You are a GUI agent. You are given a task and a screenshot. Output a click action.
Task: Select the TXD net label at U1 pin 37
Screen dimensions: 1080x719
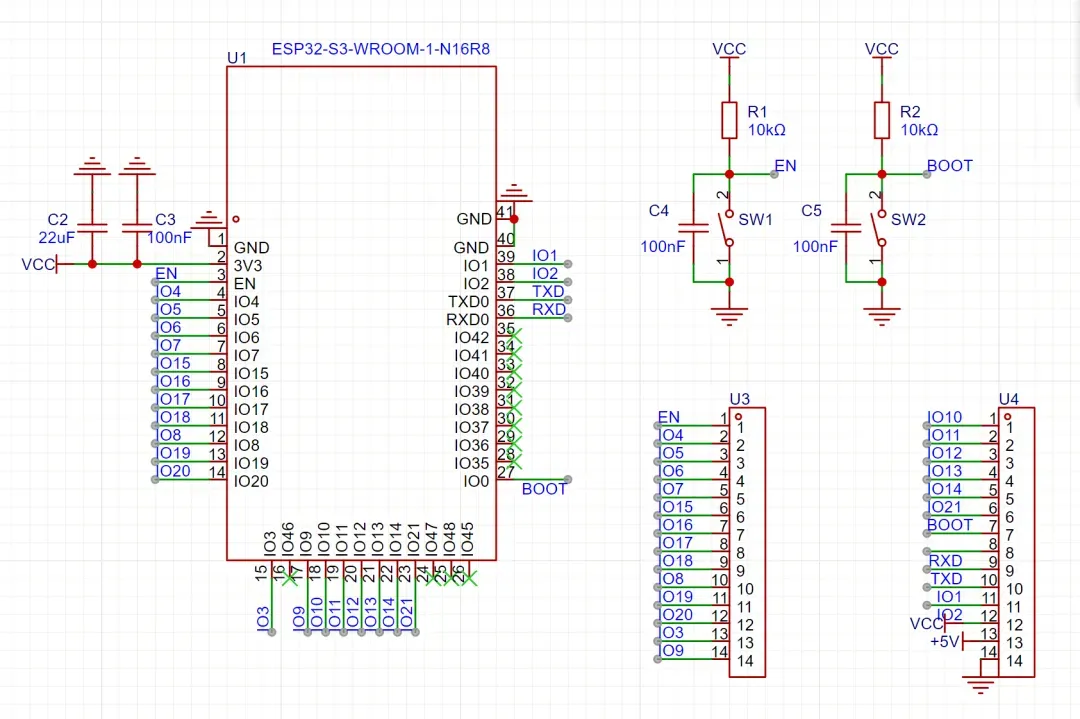click(548, 291)
